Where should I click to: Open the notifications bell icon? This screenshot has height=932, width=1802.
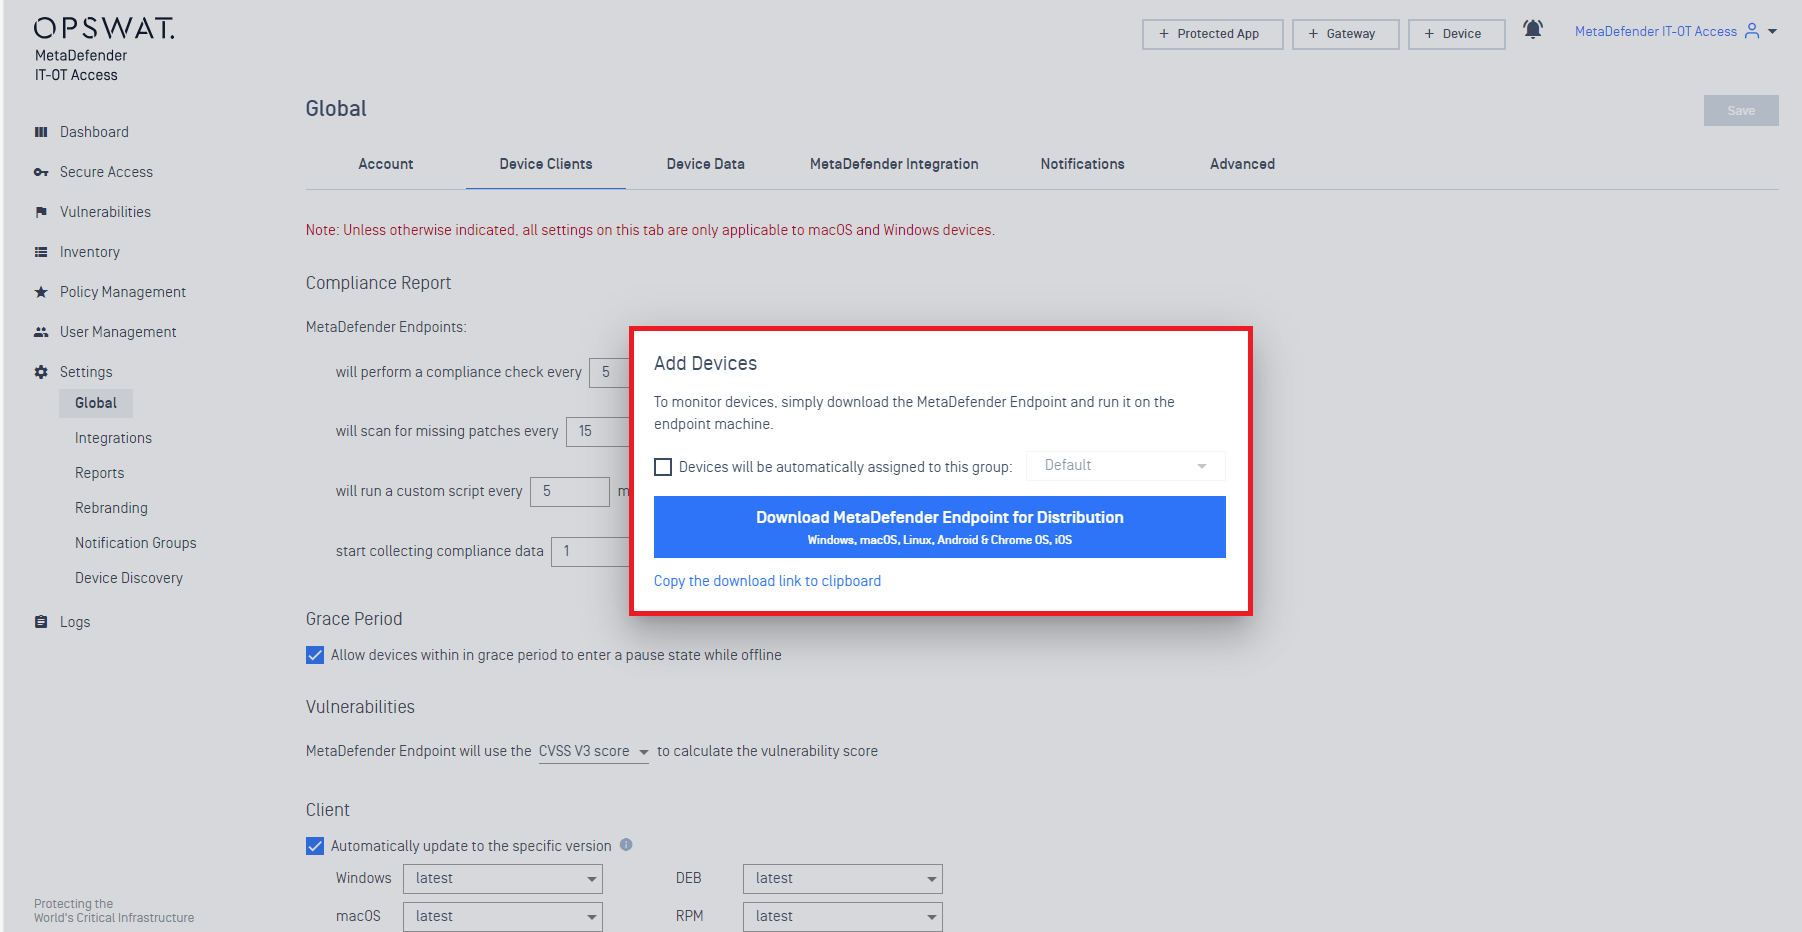click(x=1532, y=30)
